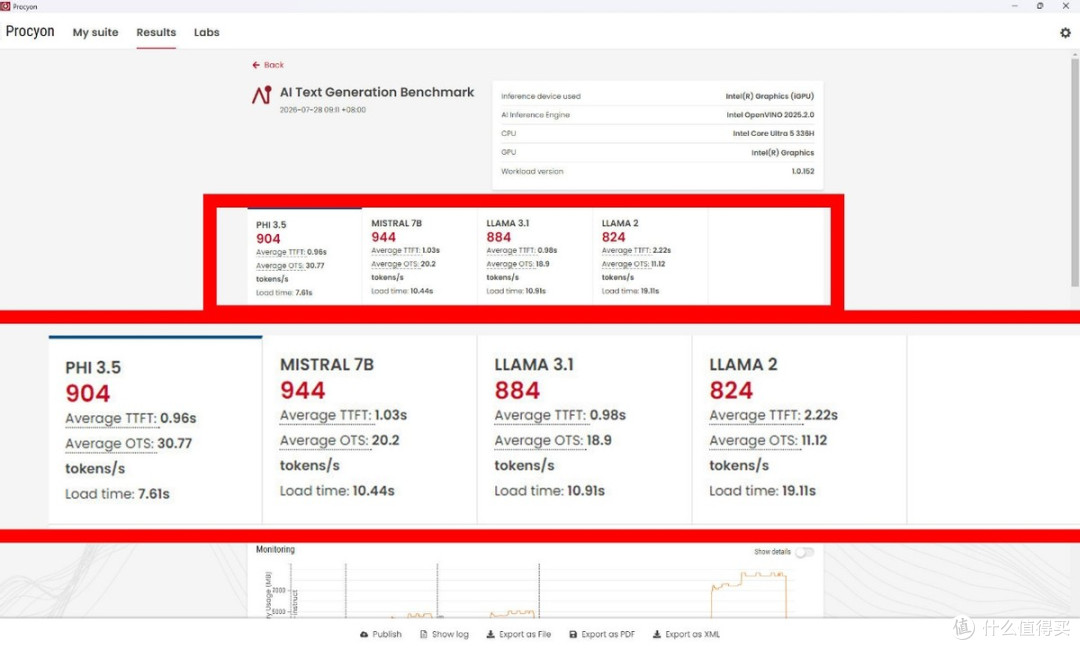Minimize the Procyon window
This screenshot has width=1080, height=650.
point(1015,6)
